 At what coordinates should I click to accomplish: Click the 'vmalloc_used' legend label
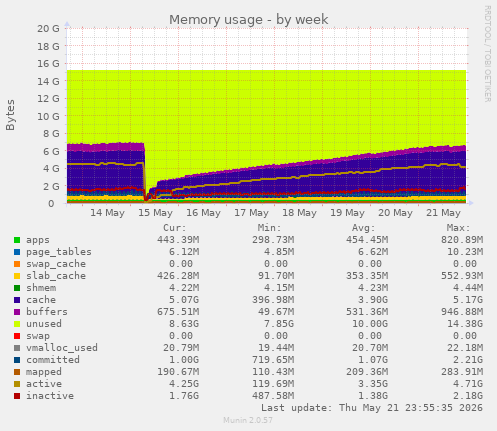point(62,348)
